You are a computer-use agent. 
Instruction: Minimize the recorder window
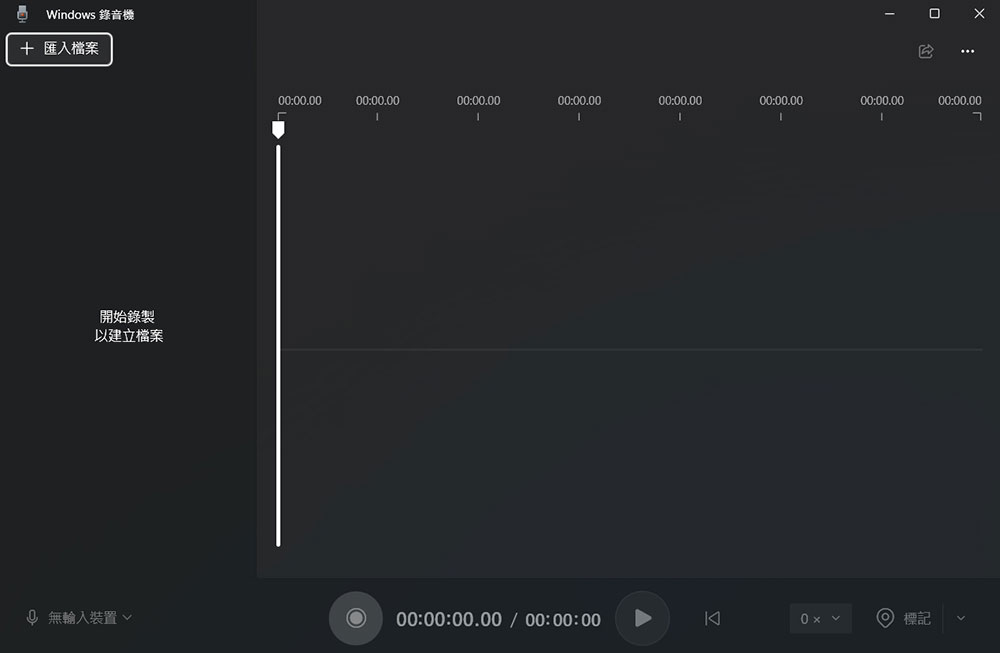[x=889, y=14]
